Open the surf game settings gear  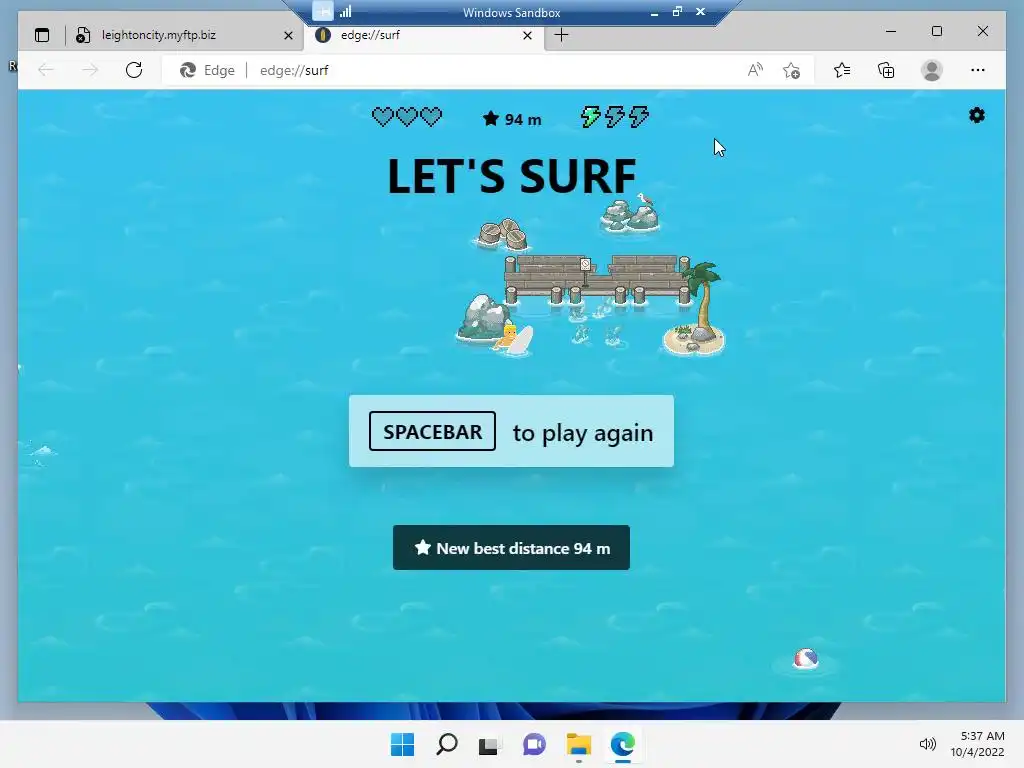(x=976, y=116)
